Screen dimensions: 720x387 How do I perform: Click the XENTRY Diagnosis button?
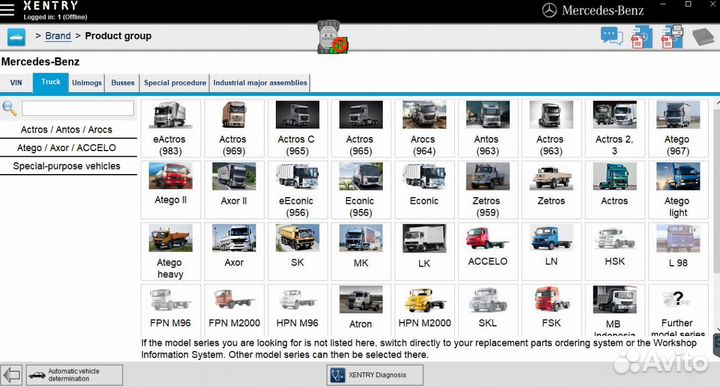point(375,375)
